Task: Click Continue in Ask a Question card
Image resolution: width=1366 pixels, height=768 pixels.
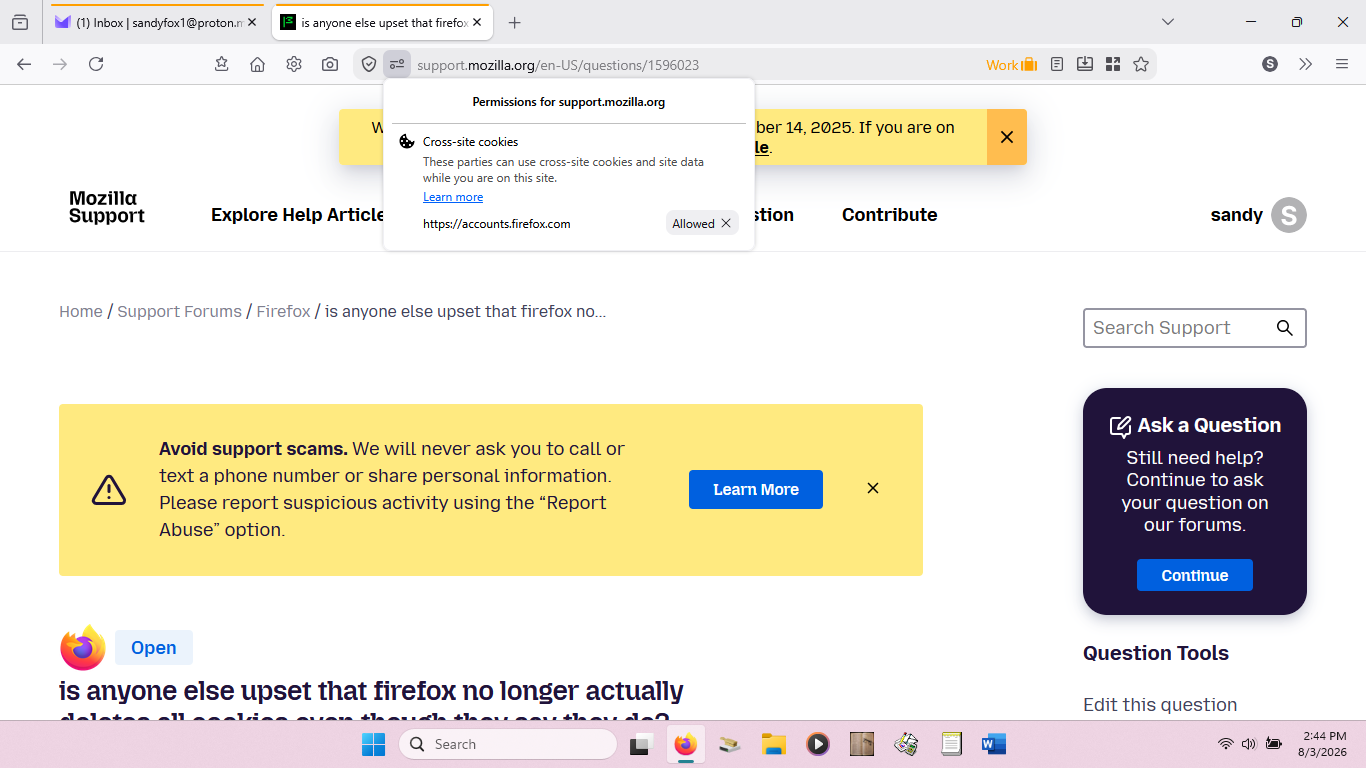Action: (1195, 575)
